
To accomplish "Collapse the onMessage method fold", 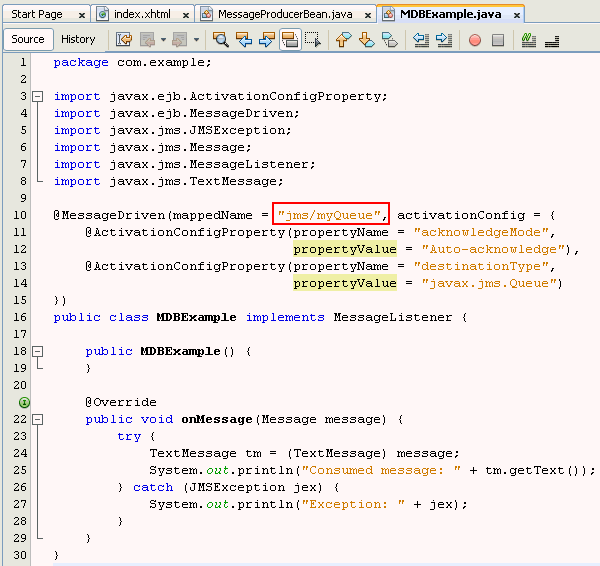I will click(37, 420).
